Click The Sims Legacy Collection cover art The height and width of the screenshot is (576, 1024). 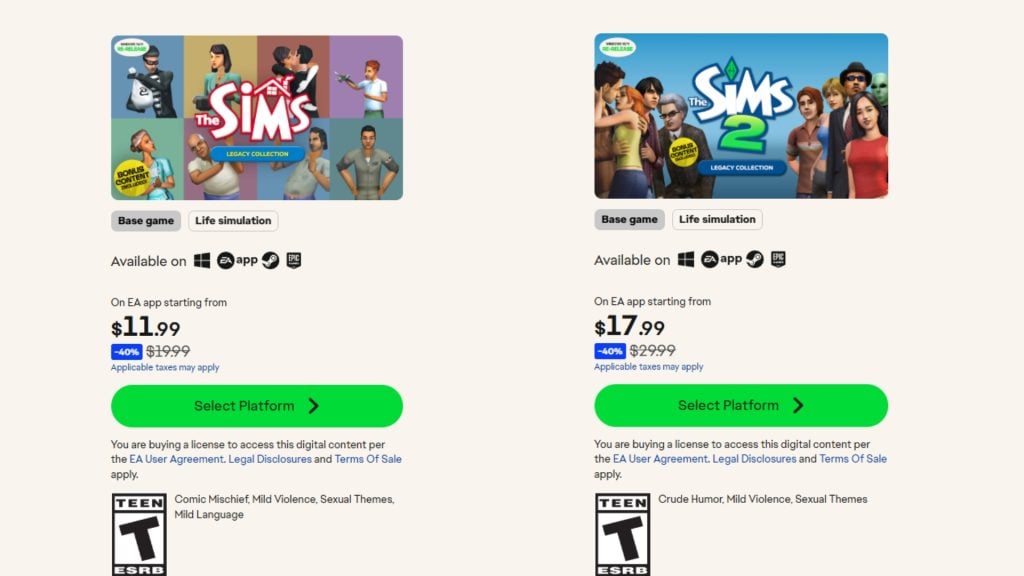(x=256, y=115)
